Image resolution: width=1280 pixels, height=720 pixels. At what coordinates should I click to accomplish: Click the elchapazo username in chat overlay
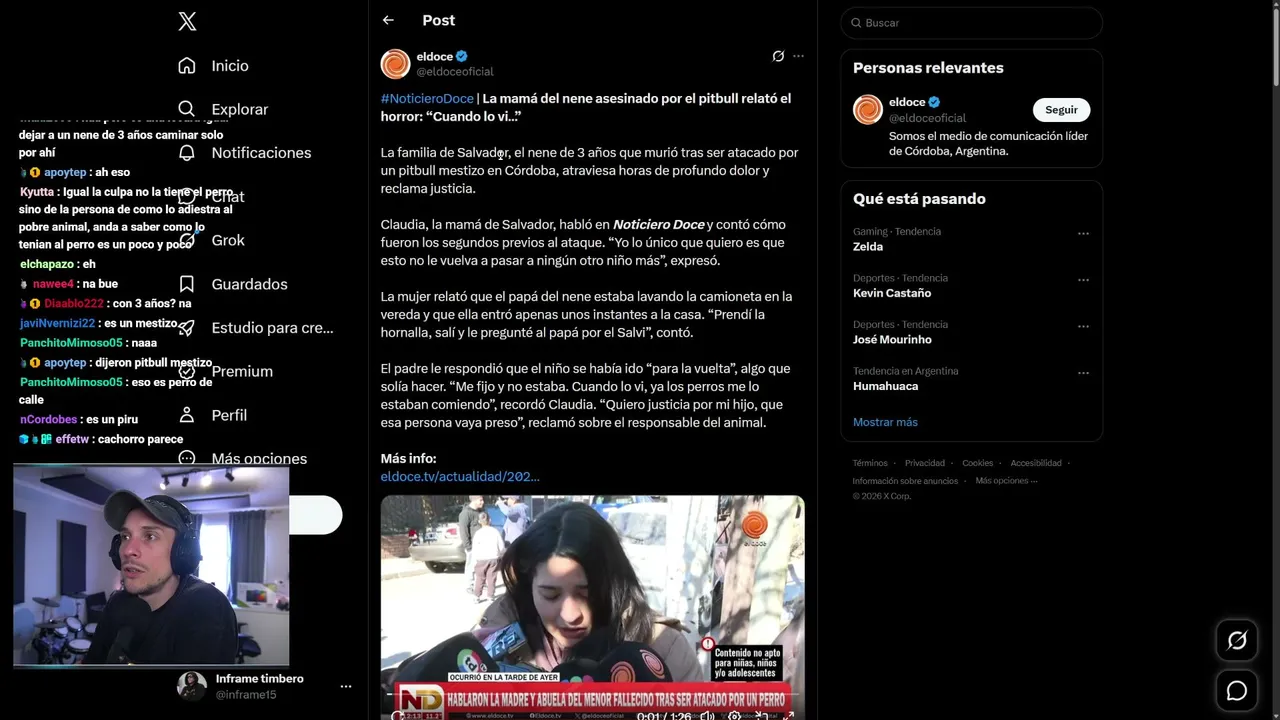pos(47,264)
